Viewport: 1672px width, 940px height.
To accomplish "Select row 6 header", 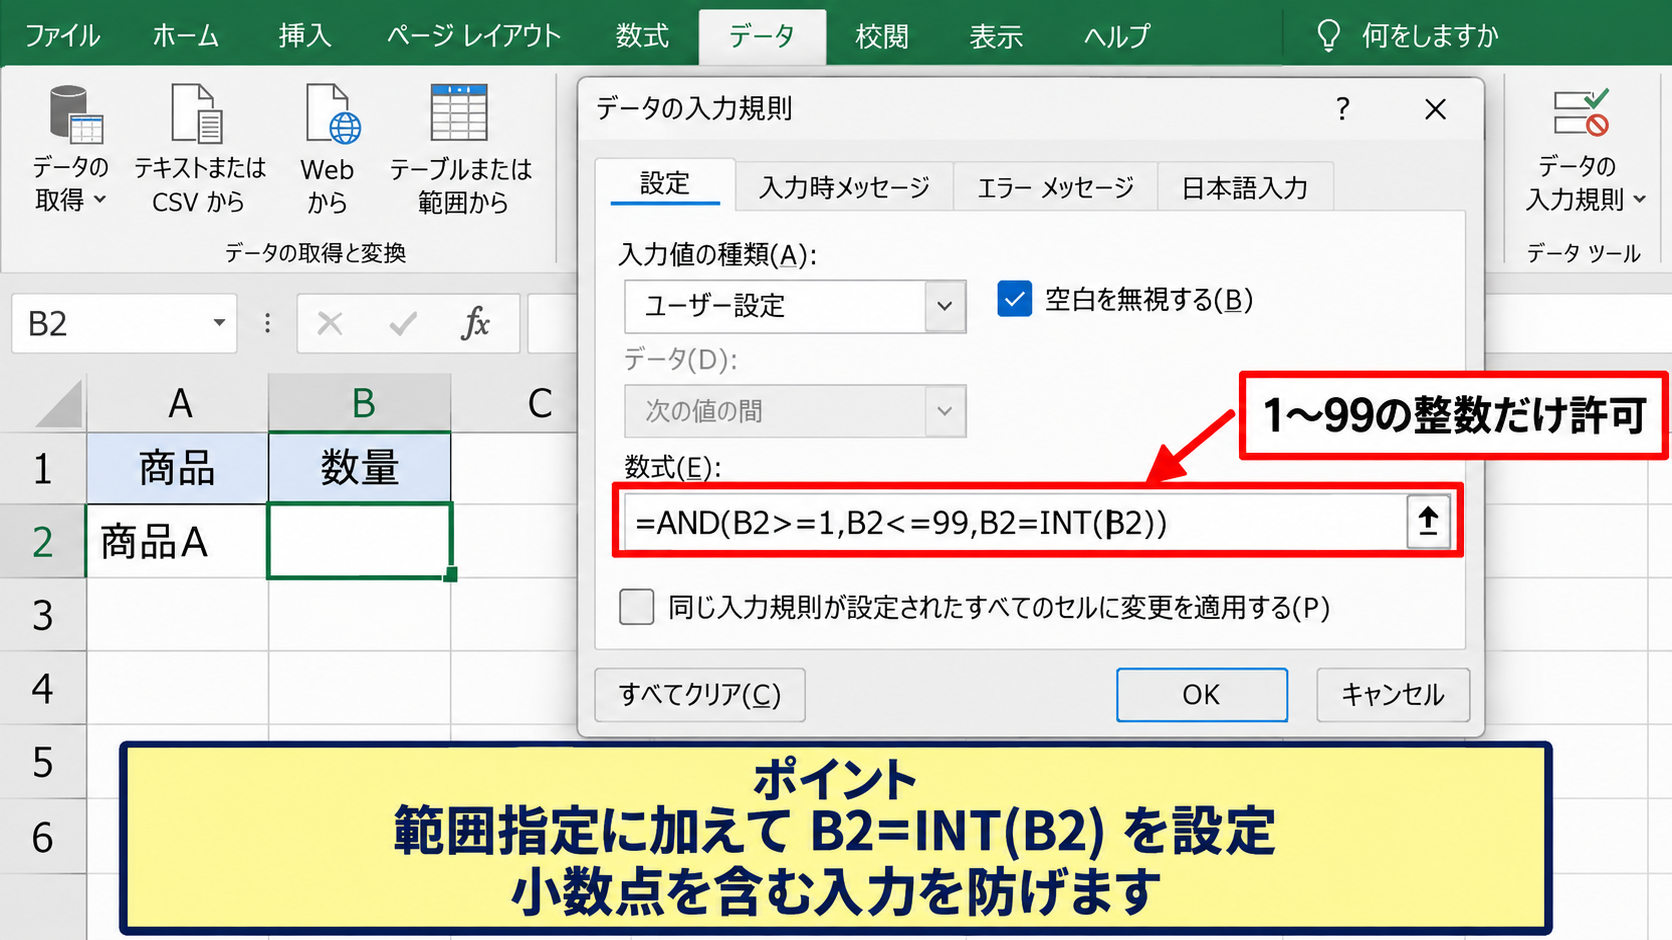I will (43, 837).
